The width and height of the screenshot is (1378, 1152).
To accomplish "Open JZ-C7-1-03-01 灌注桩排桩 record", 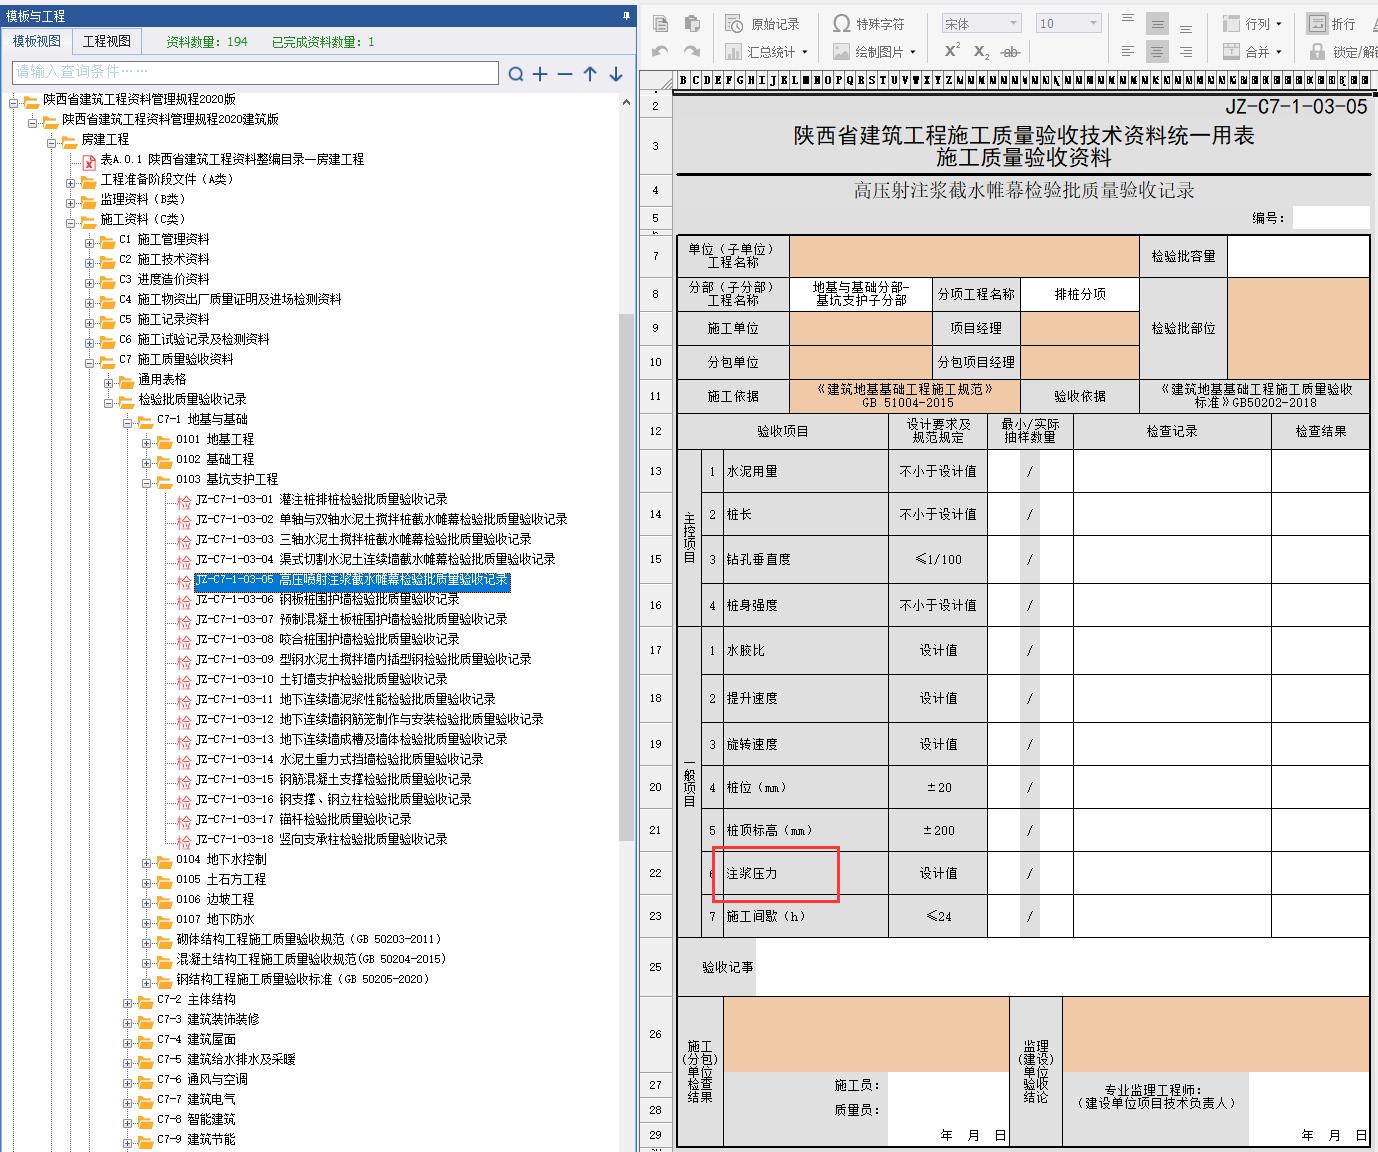I will click(x=322, y=499).
